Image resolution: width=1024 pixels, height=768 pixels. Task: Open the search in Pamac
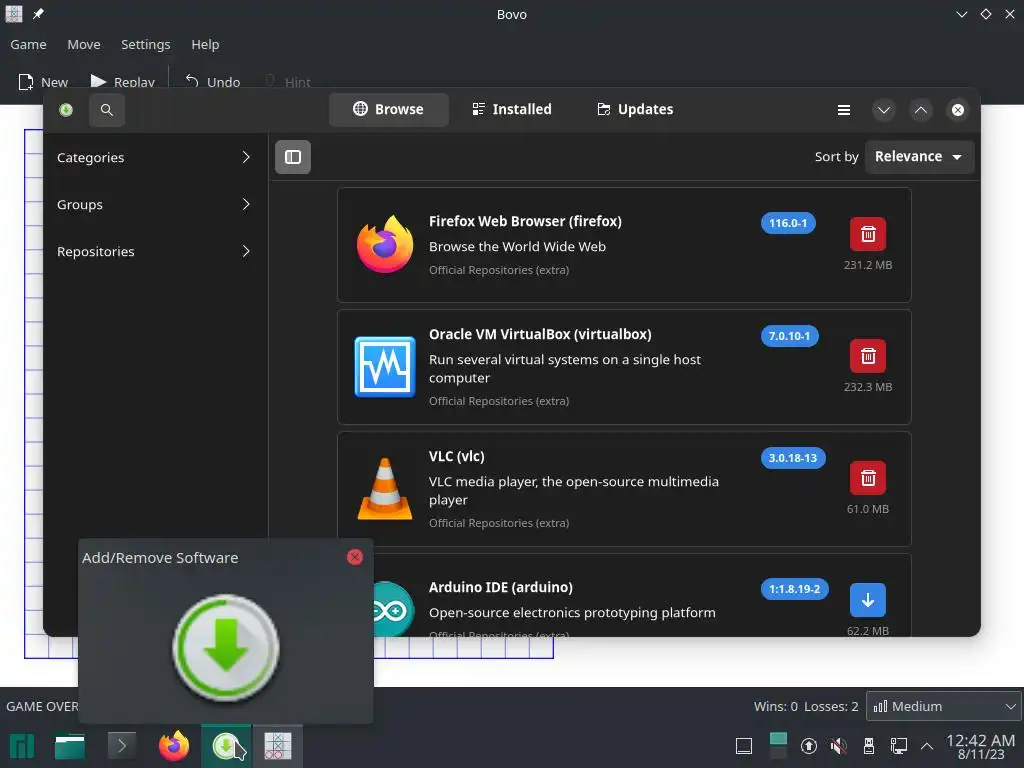(106, 110)
